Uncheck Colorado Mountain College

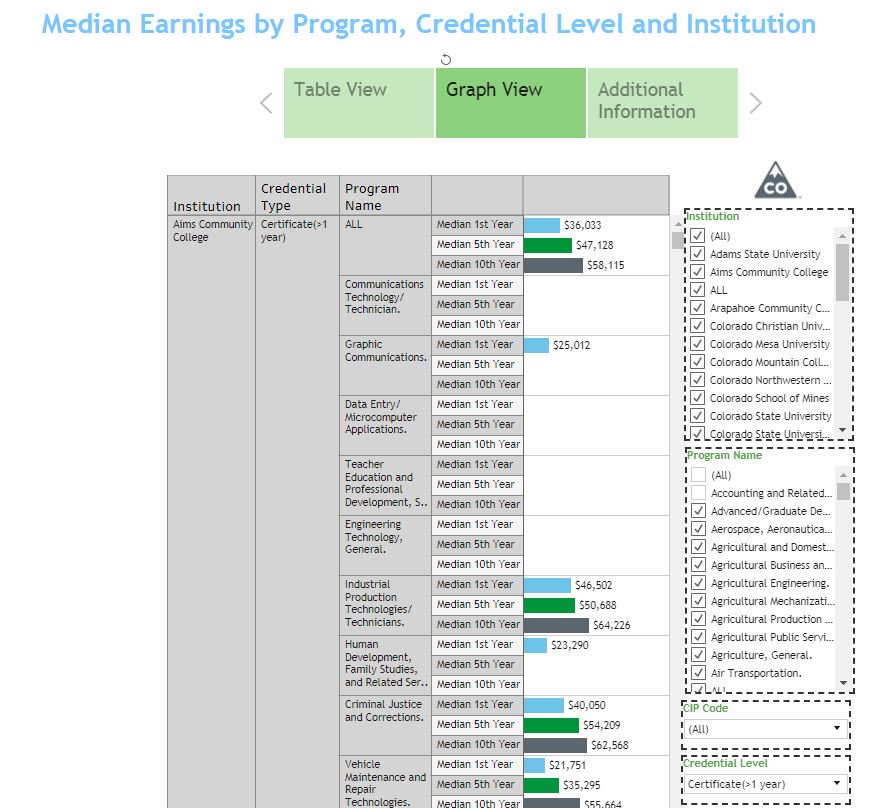click(697, 362)
